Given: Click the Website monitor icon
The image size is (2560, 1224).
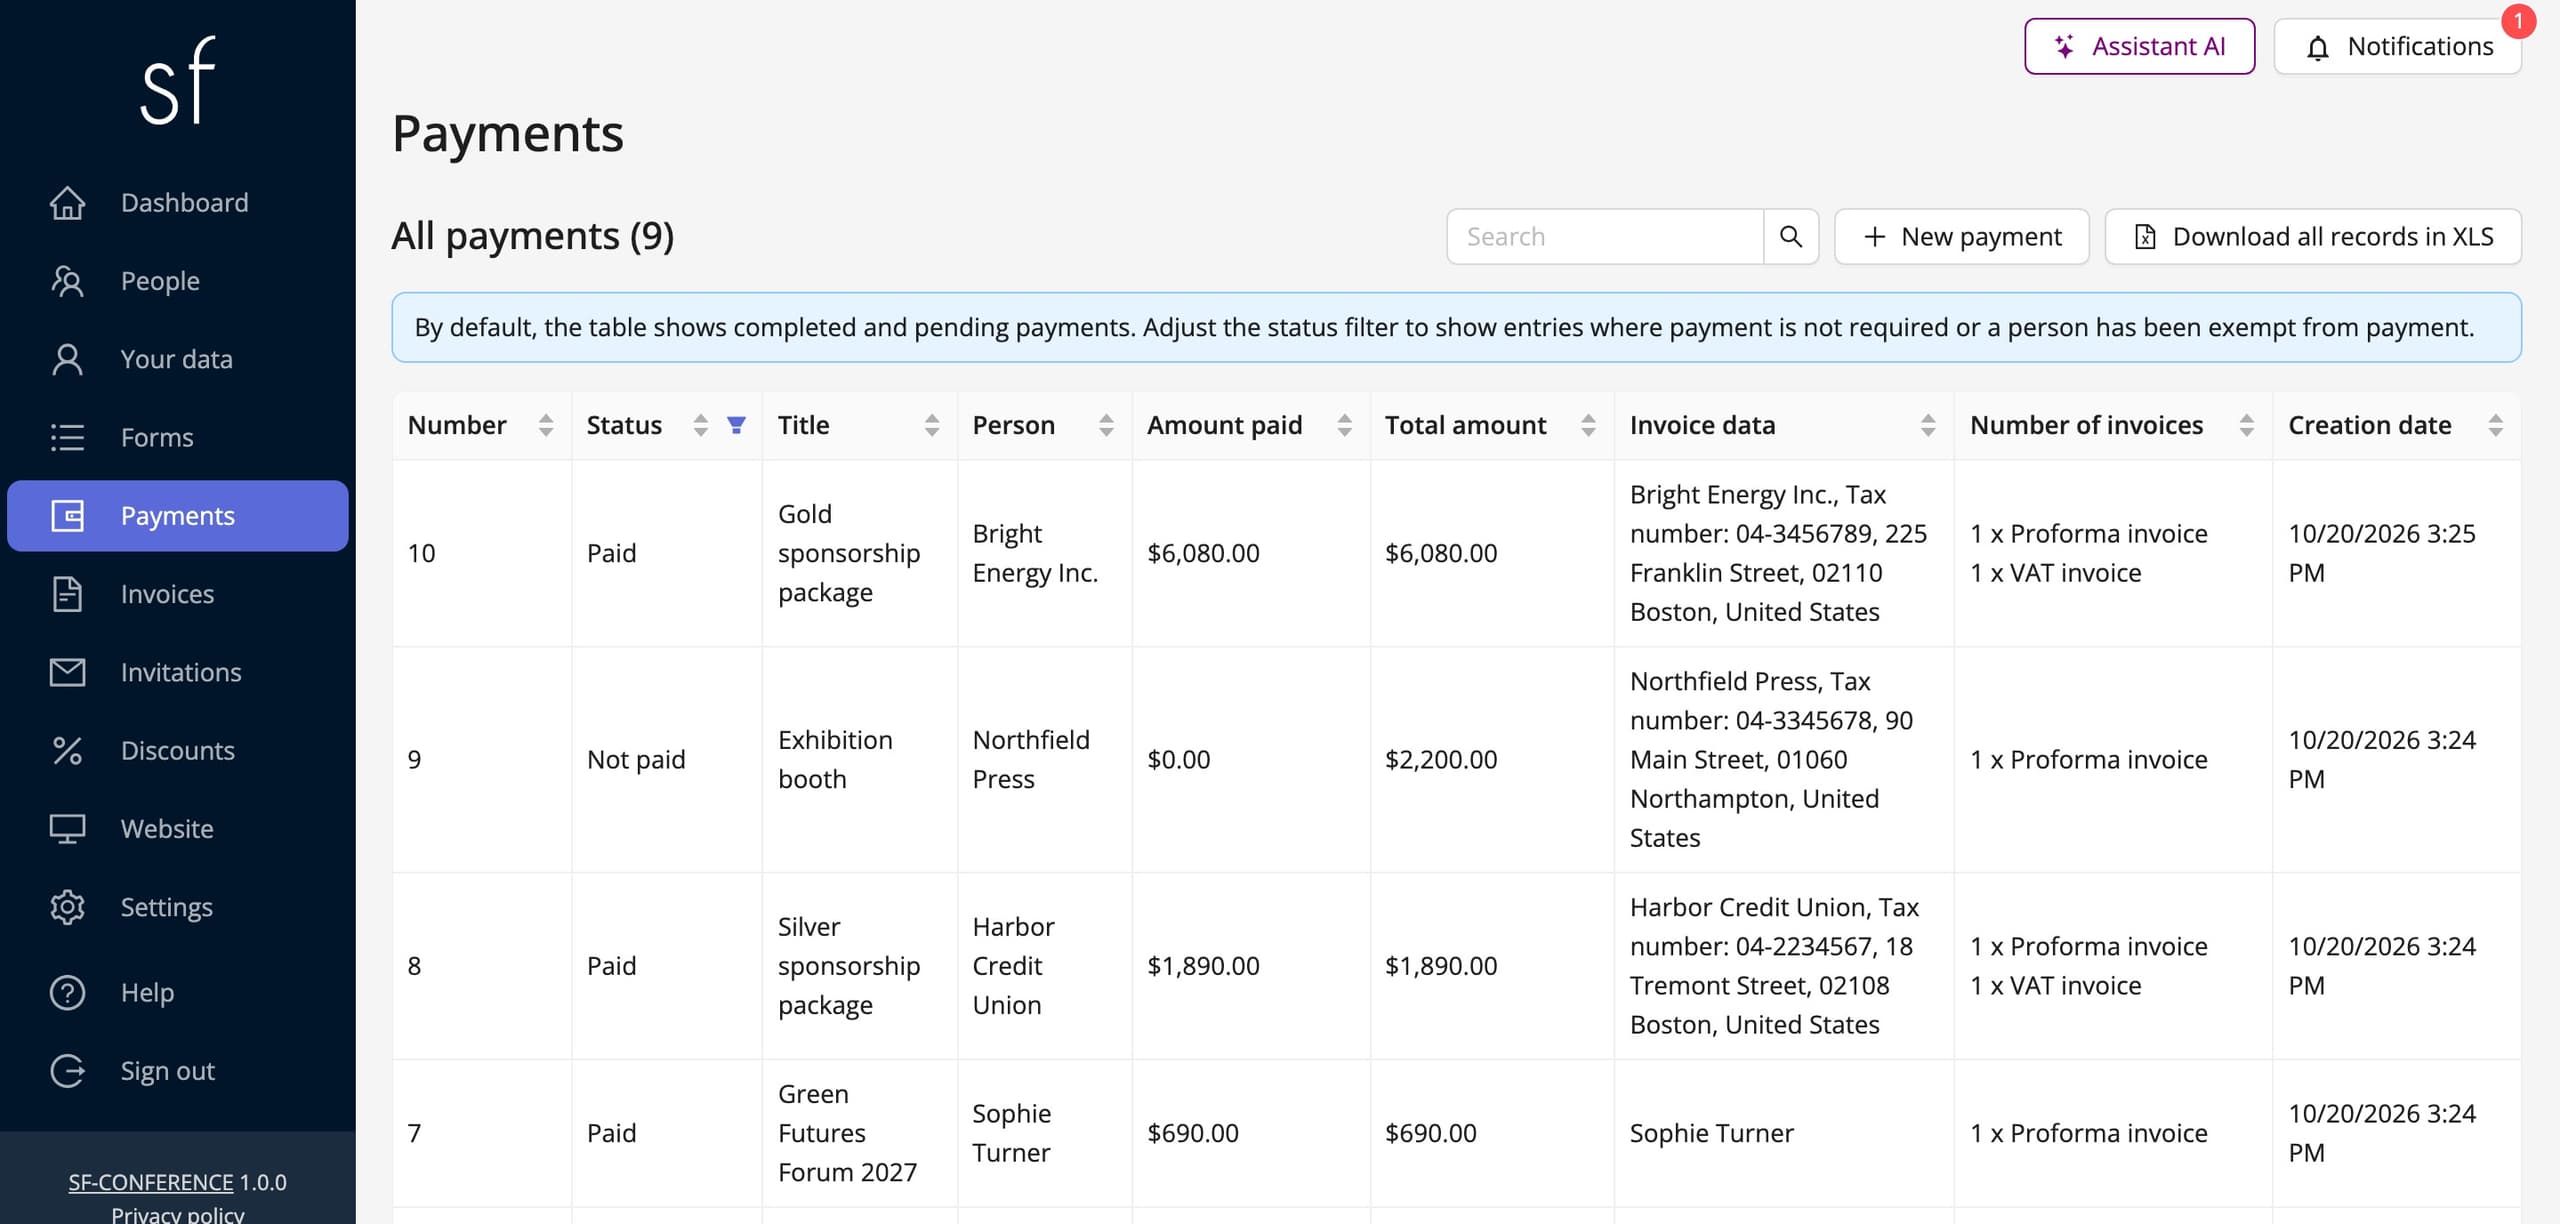Looking at the screenshot, I should pyautogui.click(x=67, y=829).
